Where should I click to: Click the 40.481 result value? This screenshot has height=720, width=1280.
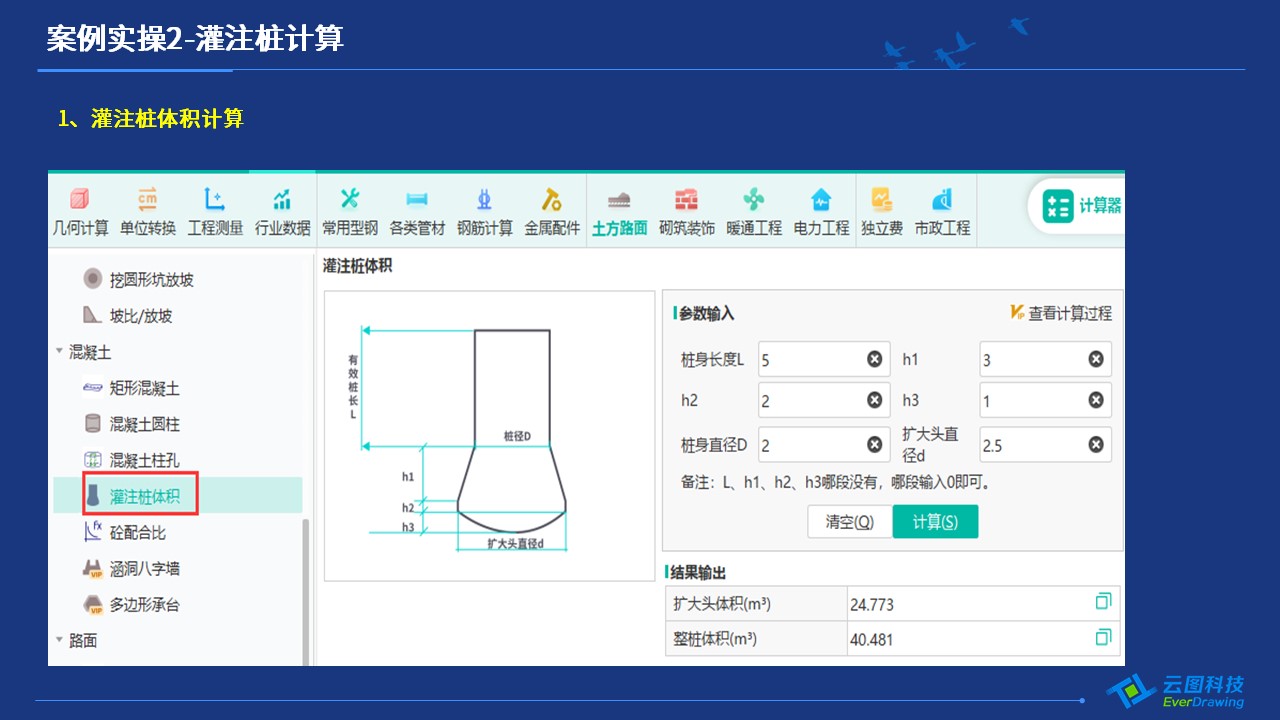click(x=872, y=640)
